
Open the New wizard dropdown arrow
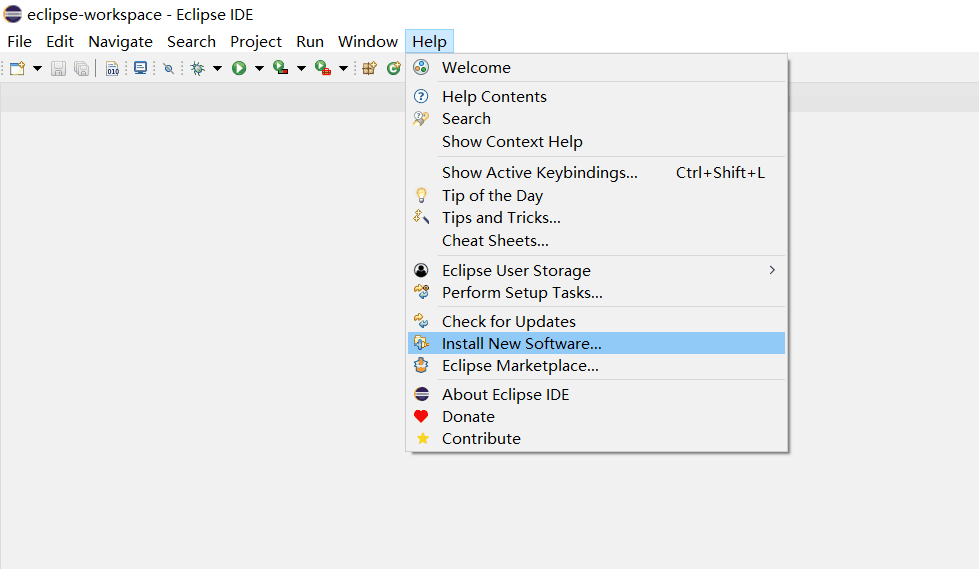pyautogui.click(x=37, y=68)
